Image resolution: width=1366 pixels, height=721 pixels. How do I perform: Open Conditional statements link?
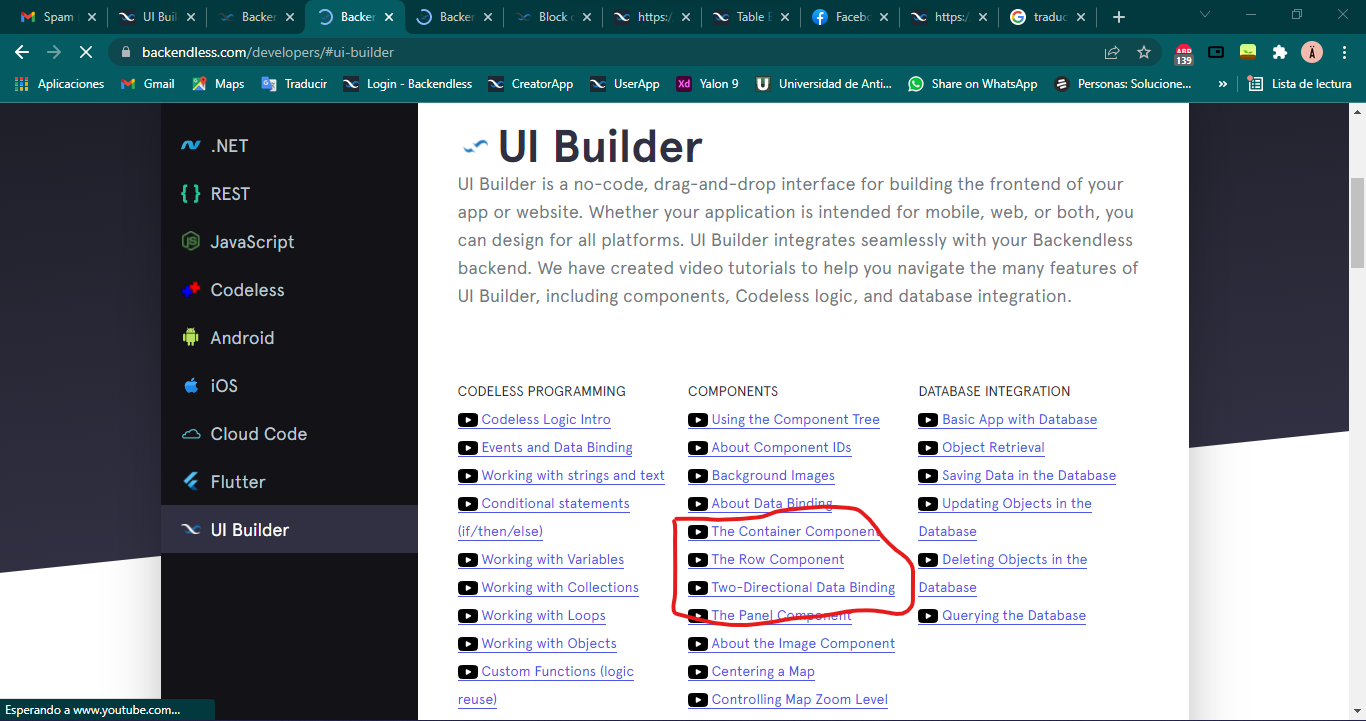[555, 504]
